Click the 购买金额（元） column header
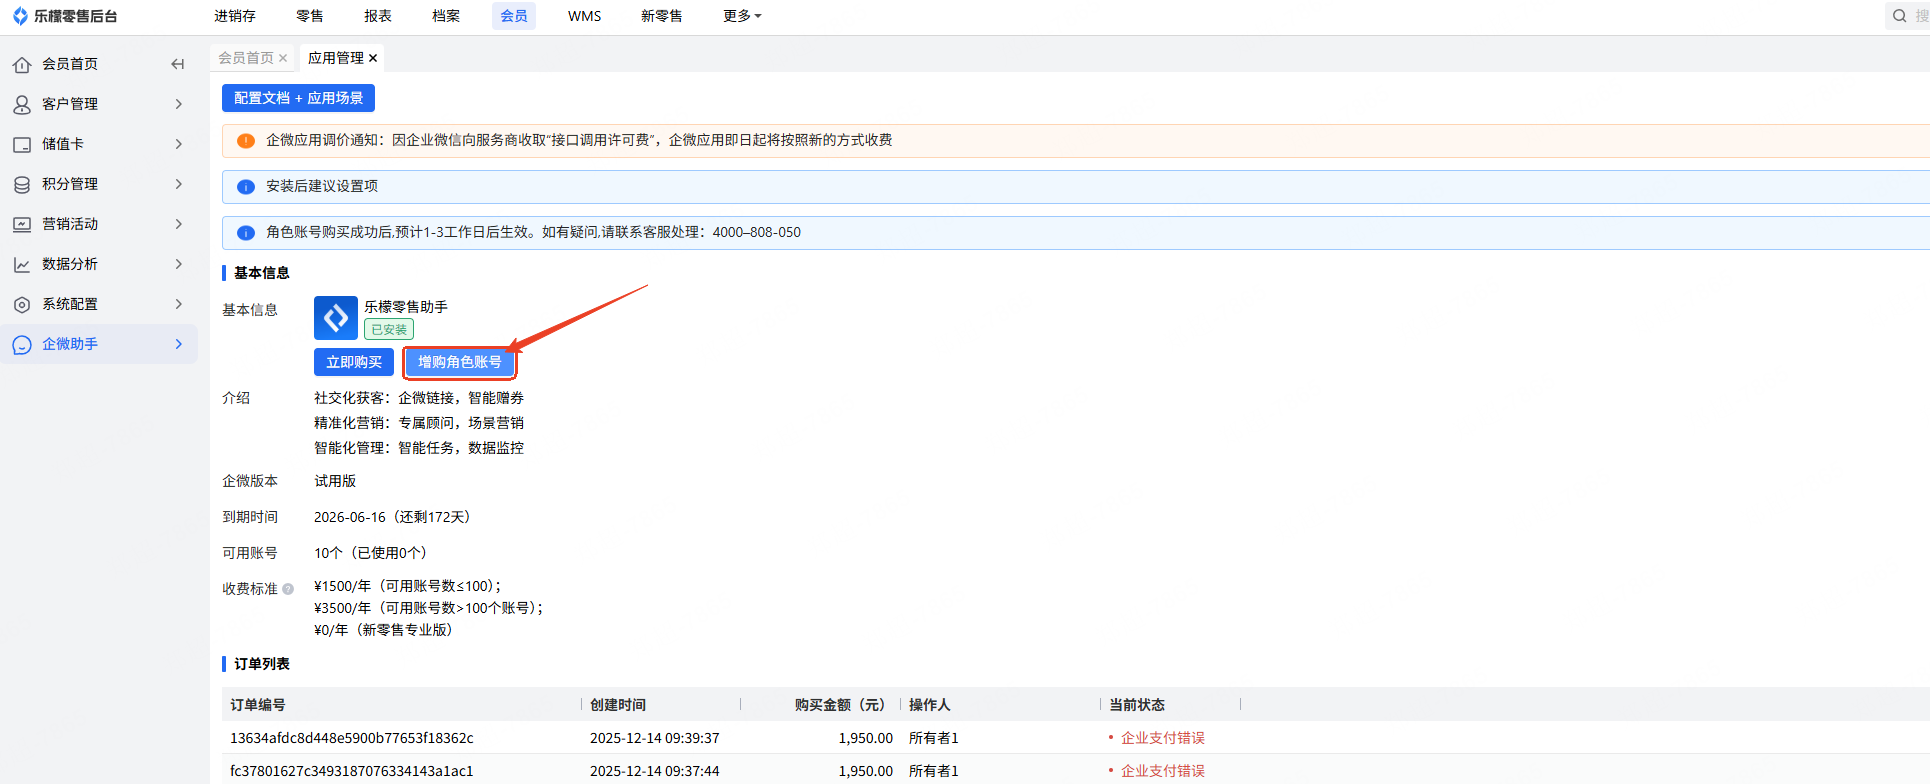 (x=840, y=705)
